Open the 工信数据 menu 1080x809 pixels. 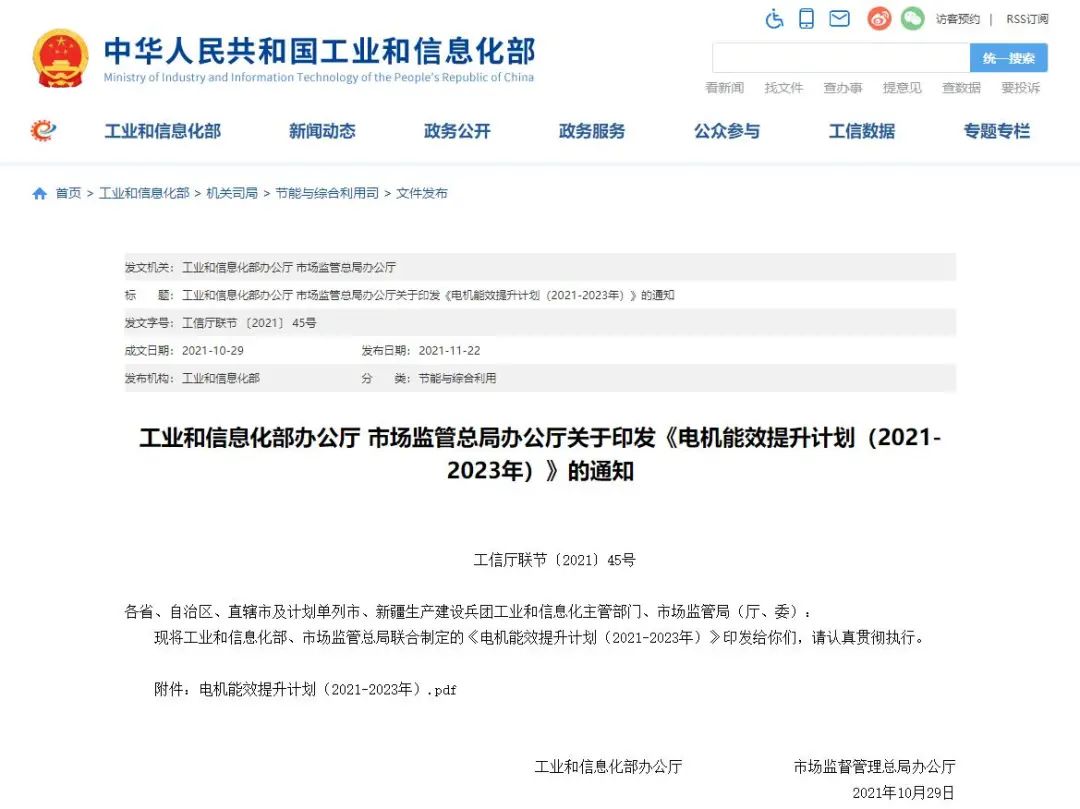[x=862, y=131]
